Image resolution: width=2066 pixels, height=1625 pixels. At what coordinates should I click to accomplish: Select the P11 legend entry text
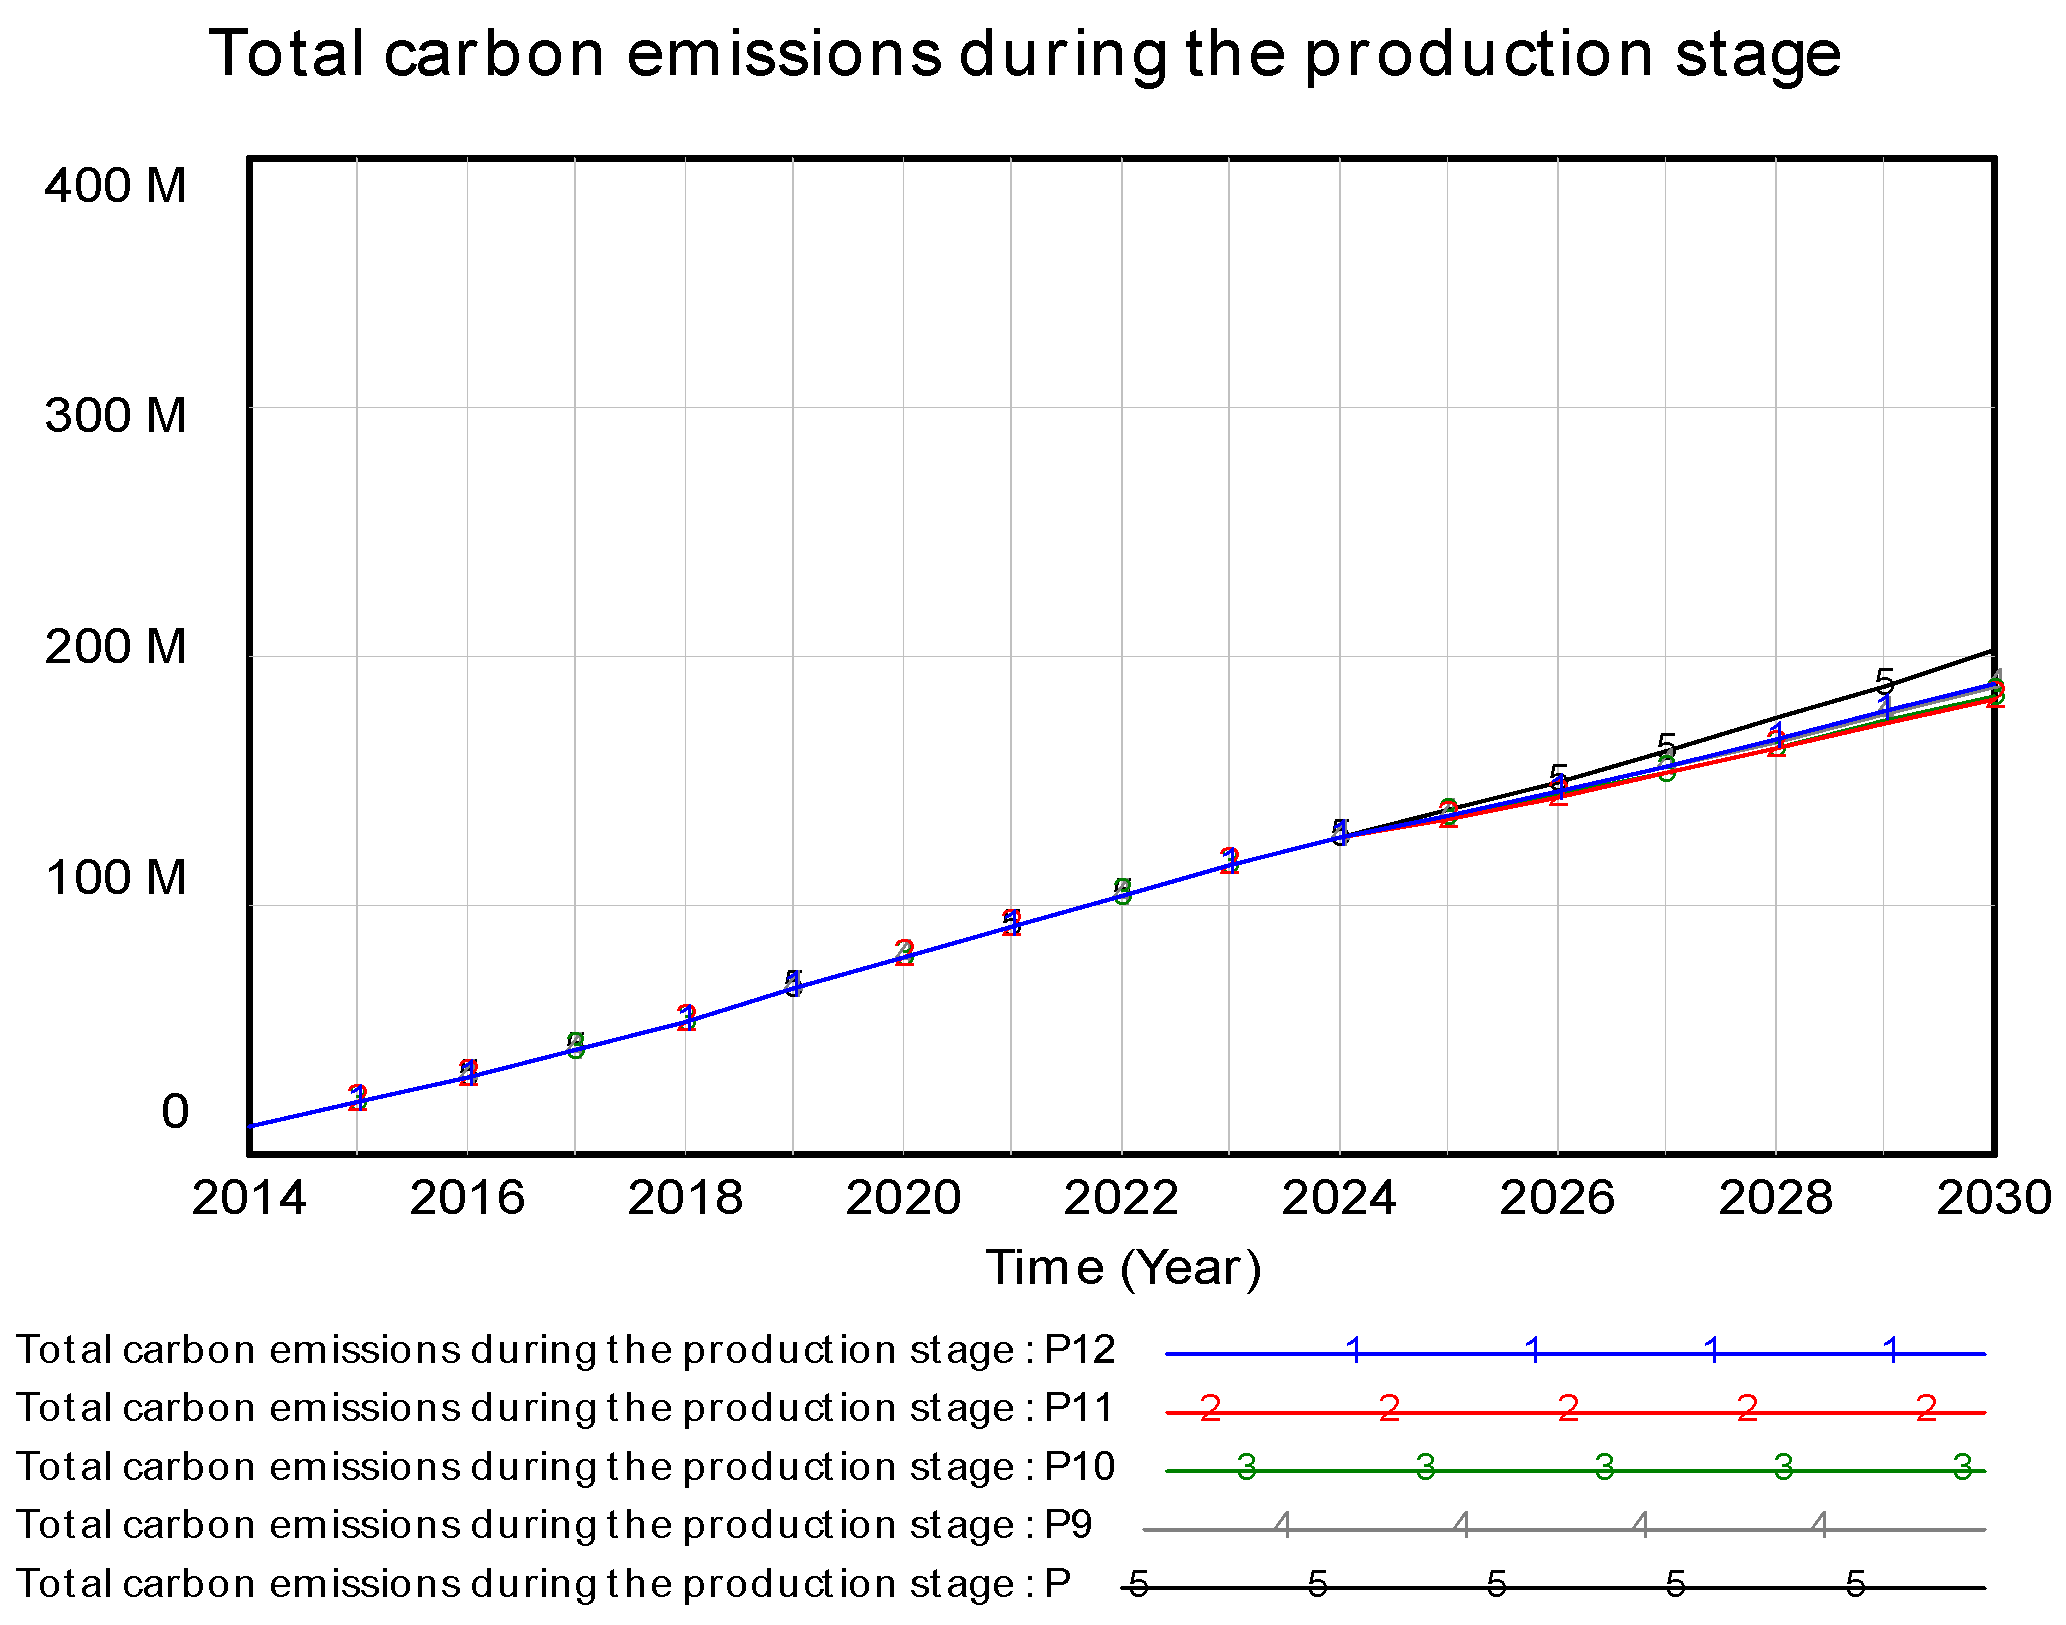[x=565, y=1408]
